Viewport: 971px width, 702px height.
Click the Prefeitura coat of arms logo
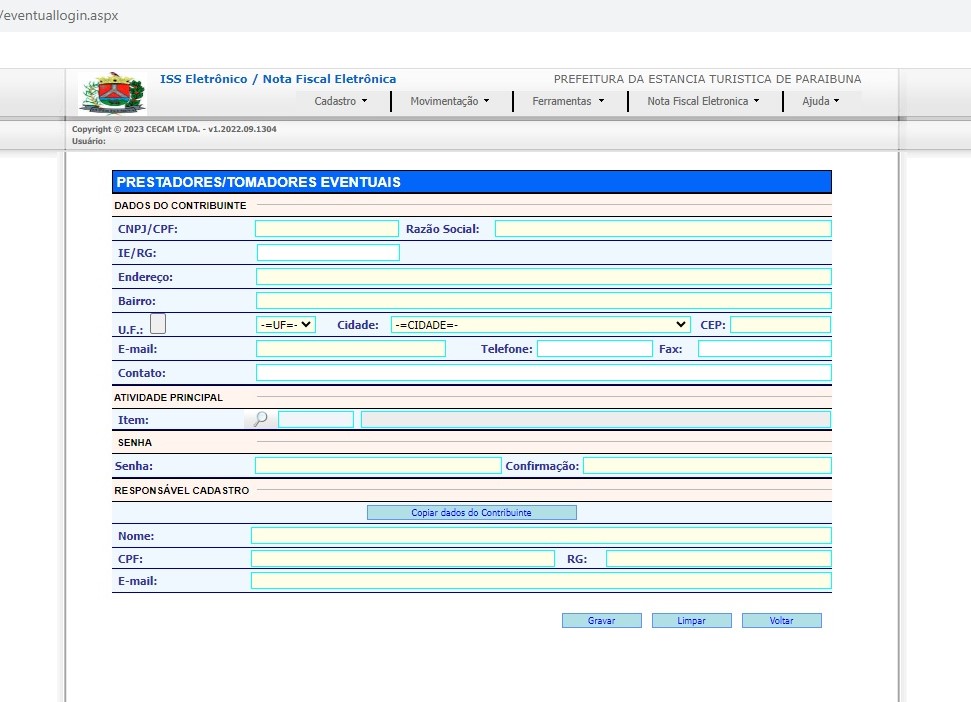pyautogui.click(x=113, y=93)
